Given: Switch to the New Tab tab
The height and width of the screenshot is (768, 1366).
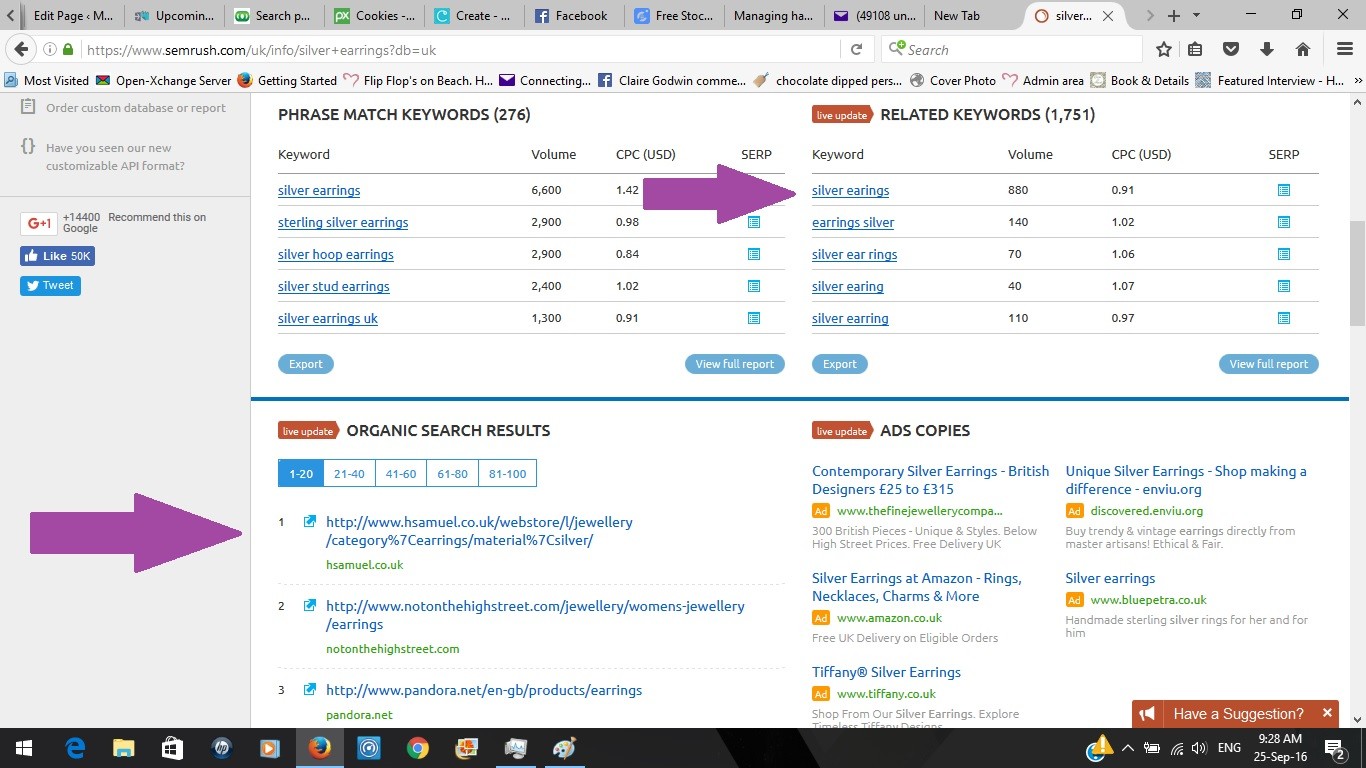Looking at the screenshot, I should (x=972, y=15).
